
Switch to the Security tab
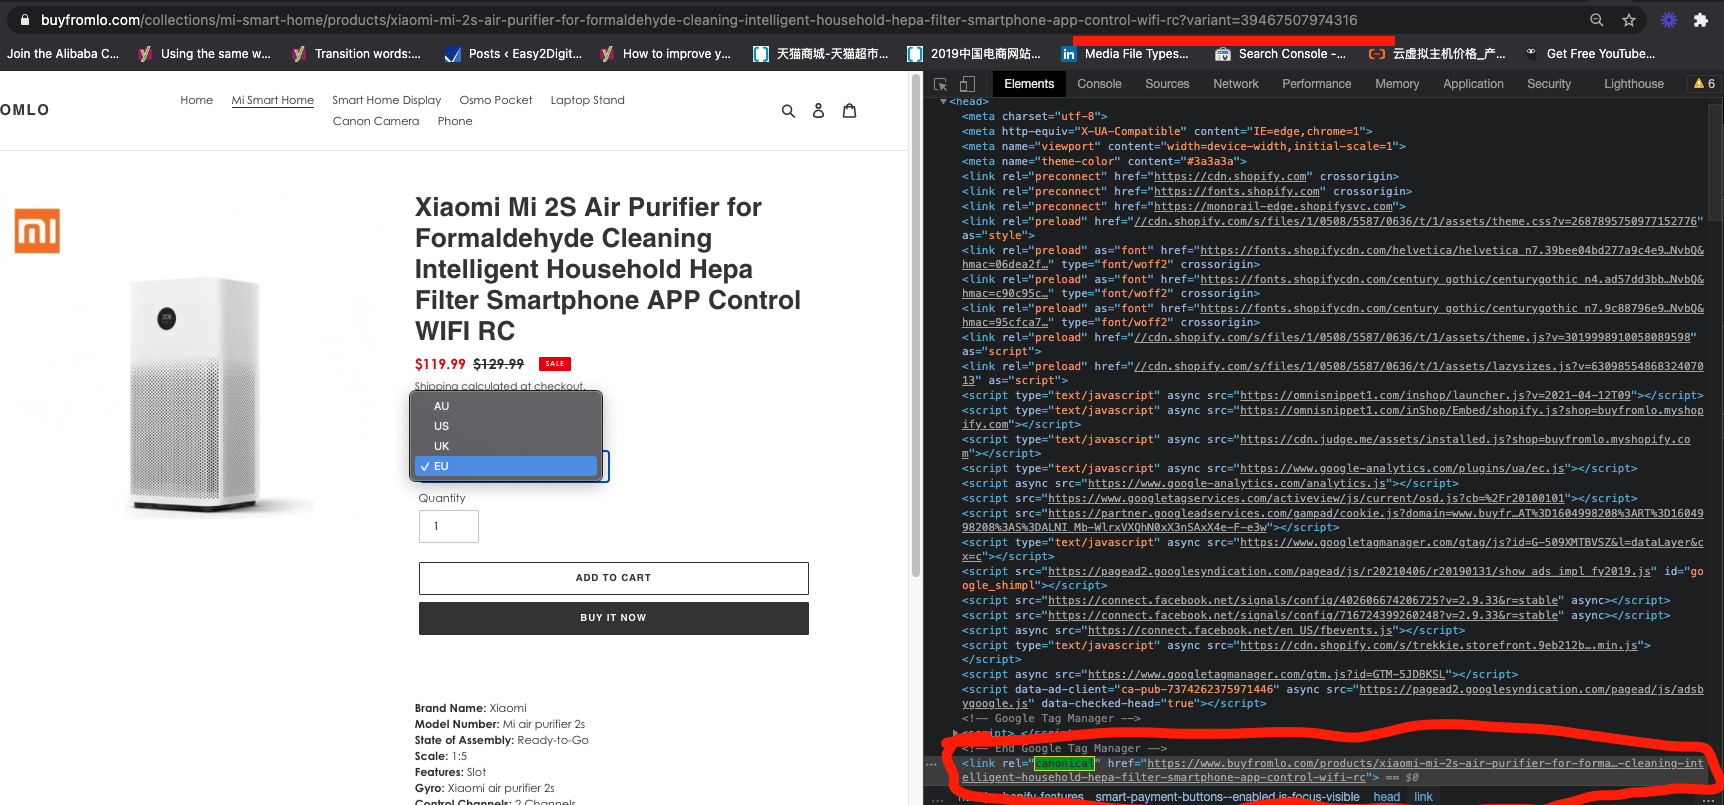1549,84
